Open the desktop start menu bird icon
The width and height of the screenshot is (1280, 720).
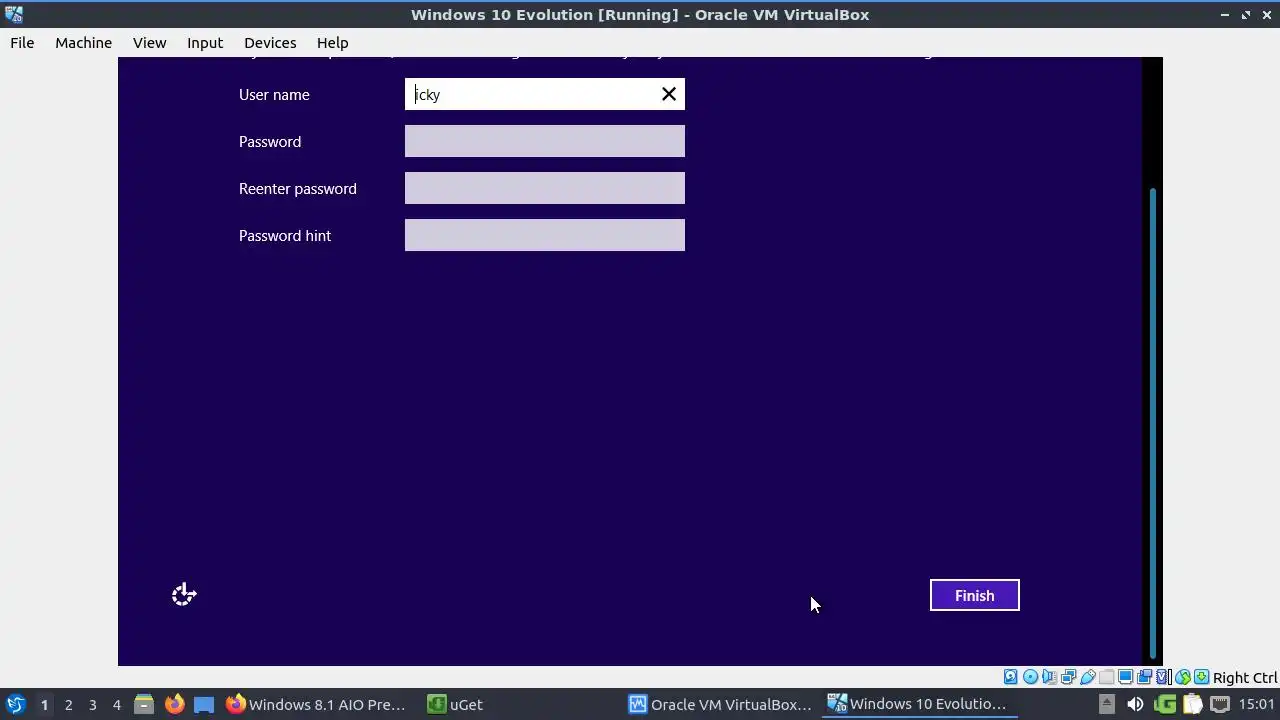coord(15,704)
